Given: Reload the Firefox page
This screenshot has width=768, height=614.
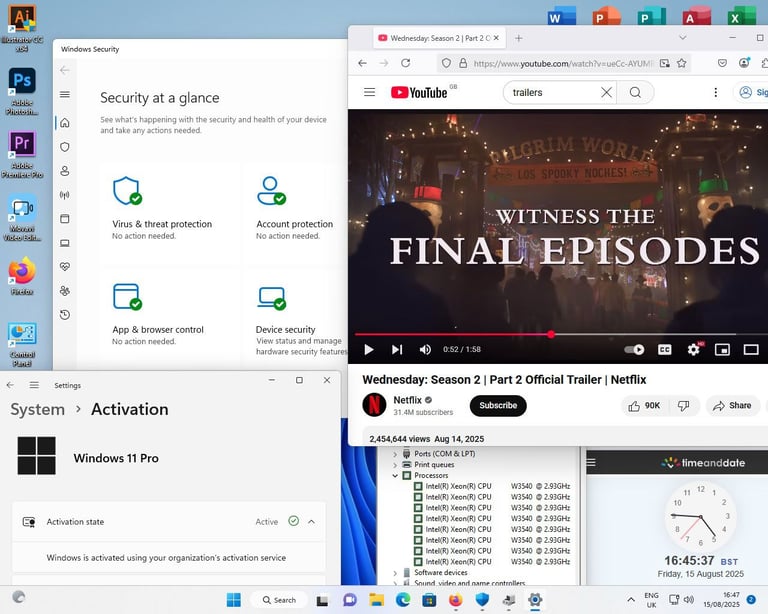Looking at the screenshot, I should 406,63.
